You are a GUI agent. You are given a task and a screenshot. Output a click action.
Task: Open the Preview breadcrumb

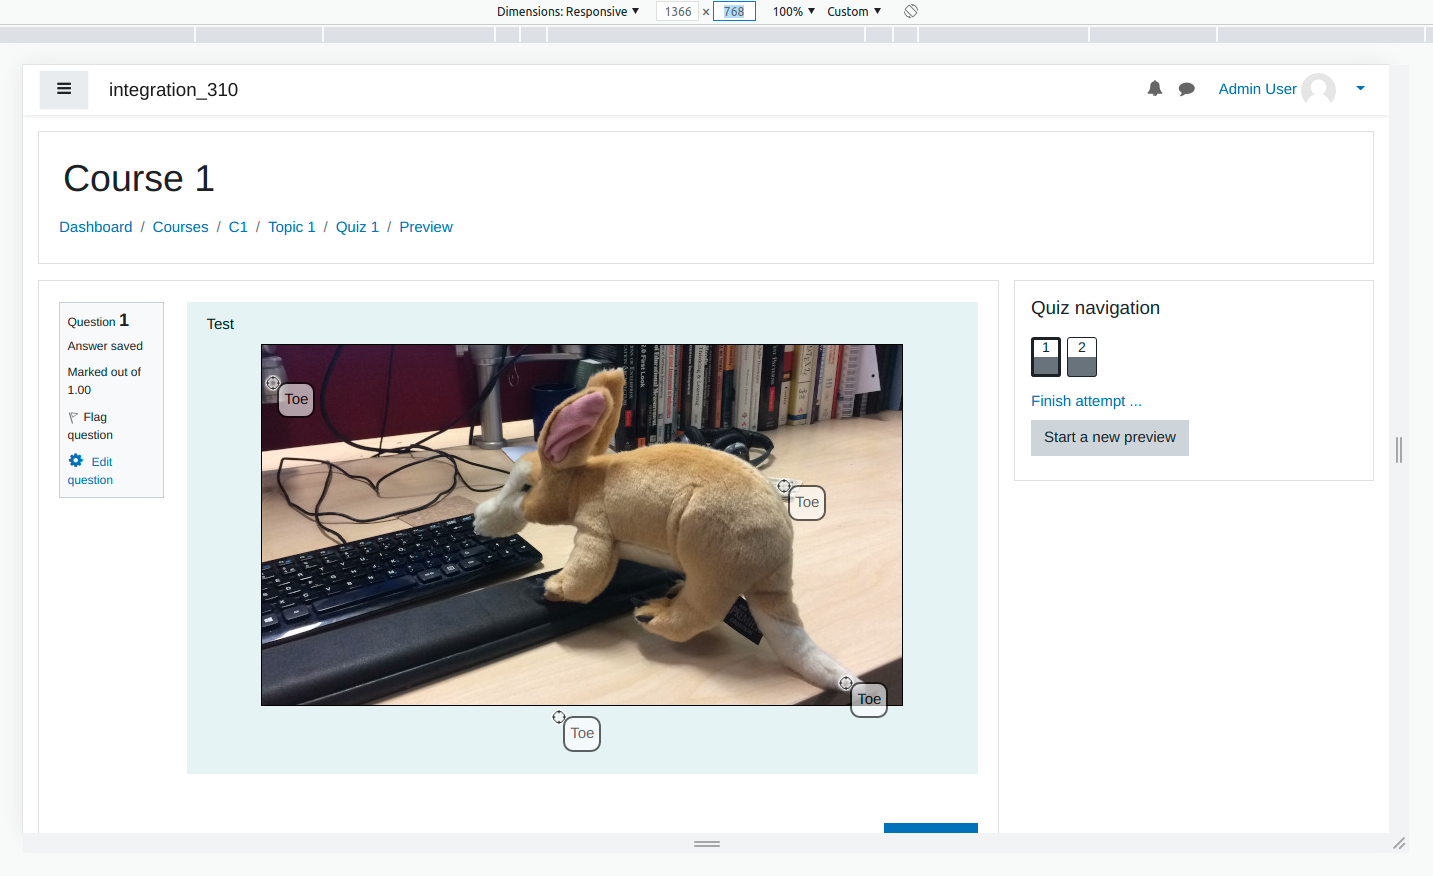pyautogui.click(x=426, y=227)
